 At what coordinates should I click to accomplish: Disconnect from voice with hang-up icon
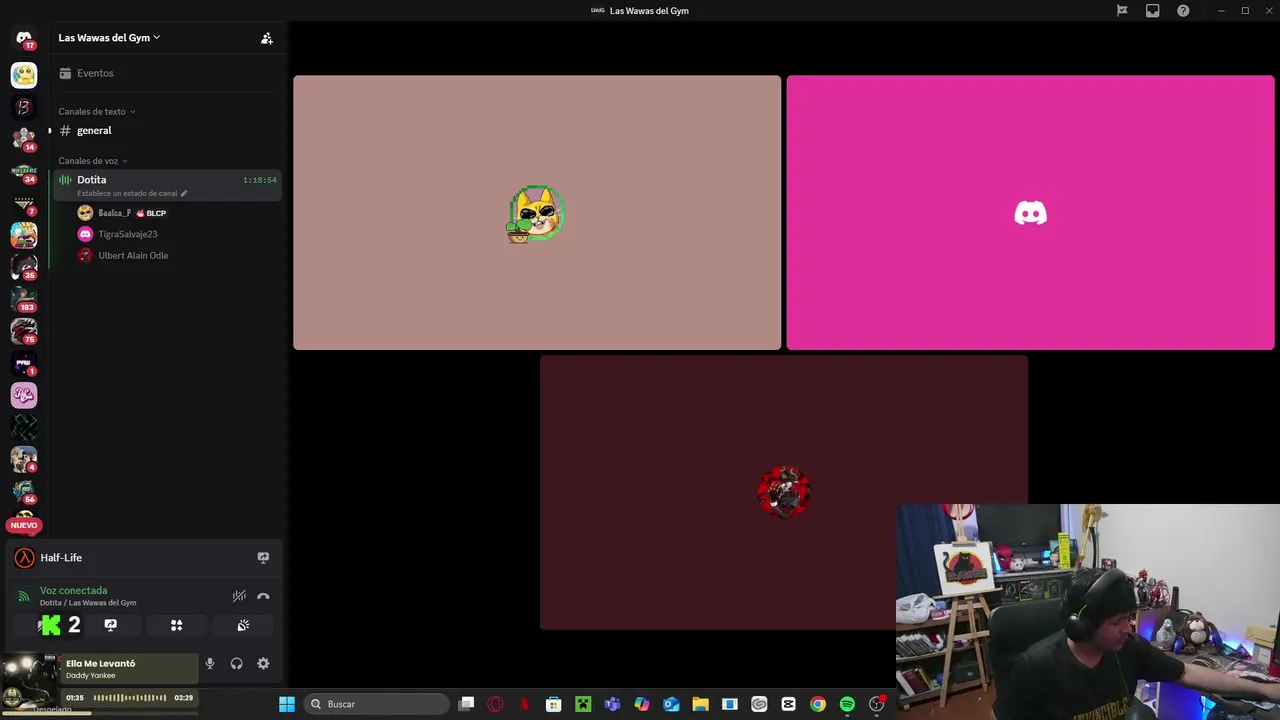click(263, 596)
